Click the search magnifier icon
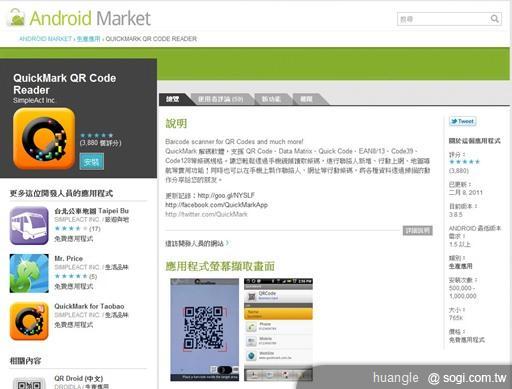The width and height of the screenshot is (512, 389). click(x=494, y=19)
